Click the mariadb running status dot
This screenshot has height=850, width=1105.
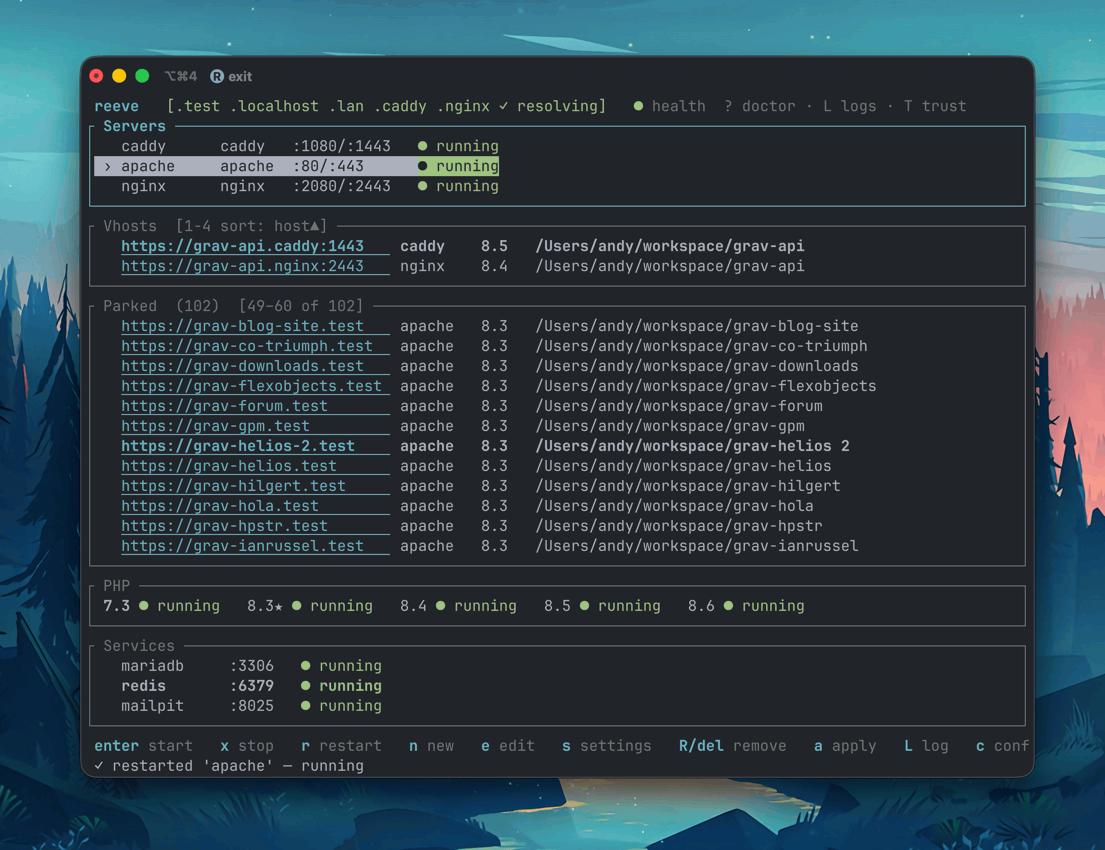305,665
